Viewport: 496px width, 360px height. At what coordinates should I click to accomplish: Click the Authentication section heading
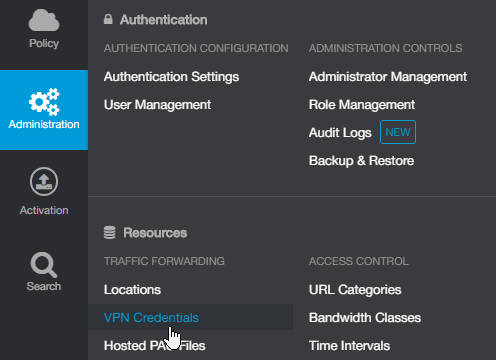tap(164, 20)
